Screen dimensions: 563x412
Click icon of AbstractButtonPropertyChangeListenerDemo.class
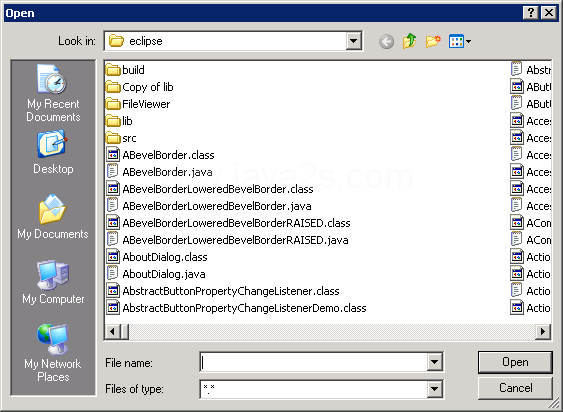coord(113,308)
